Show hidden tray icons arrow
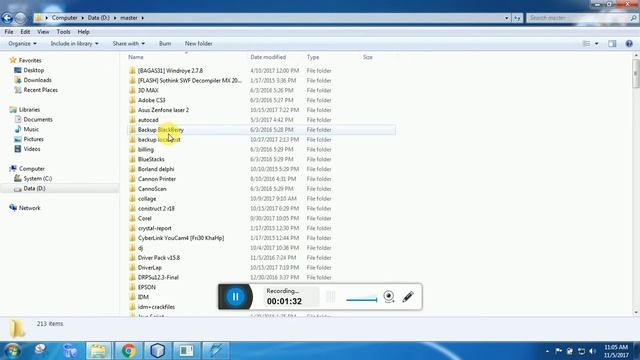The image size is (640, 360). pyautogui.click(x=547, y=351)
